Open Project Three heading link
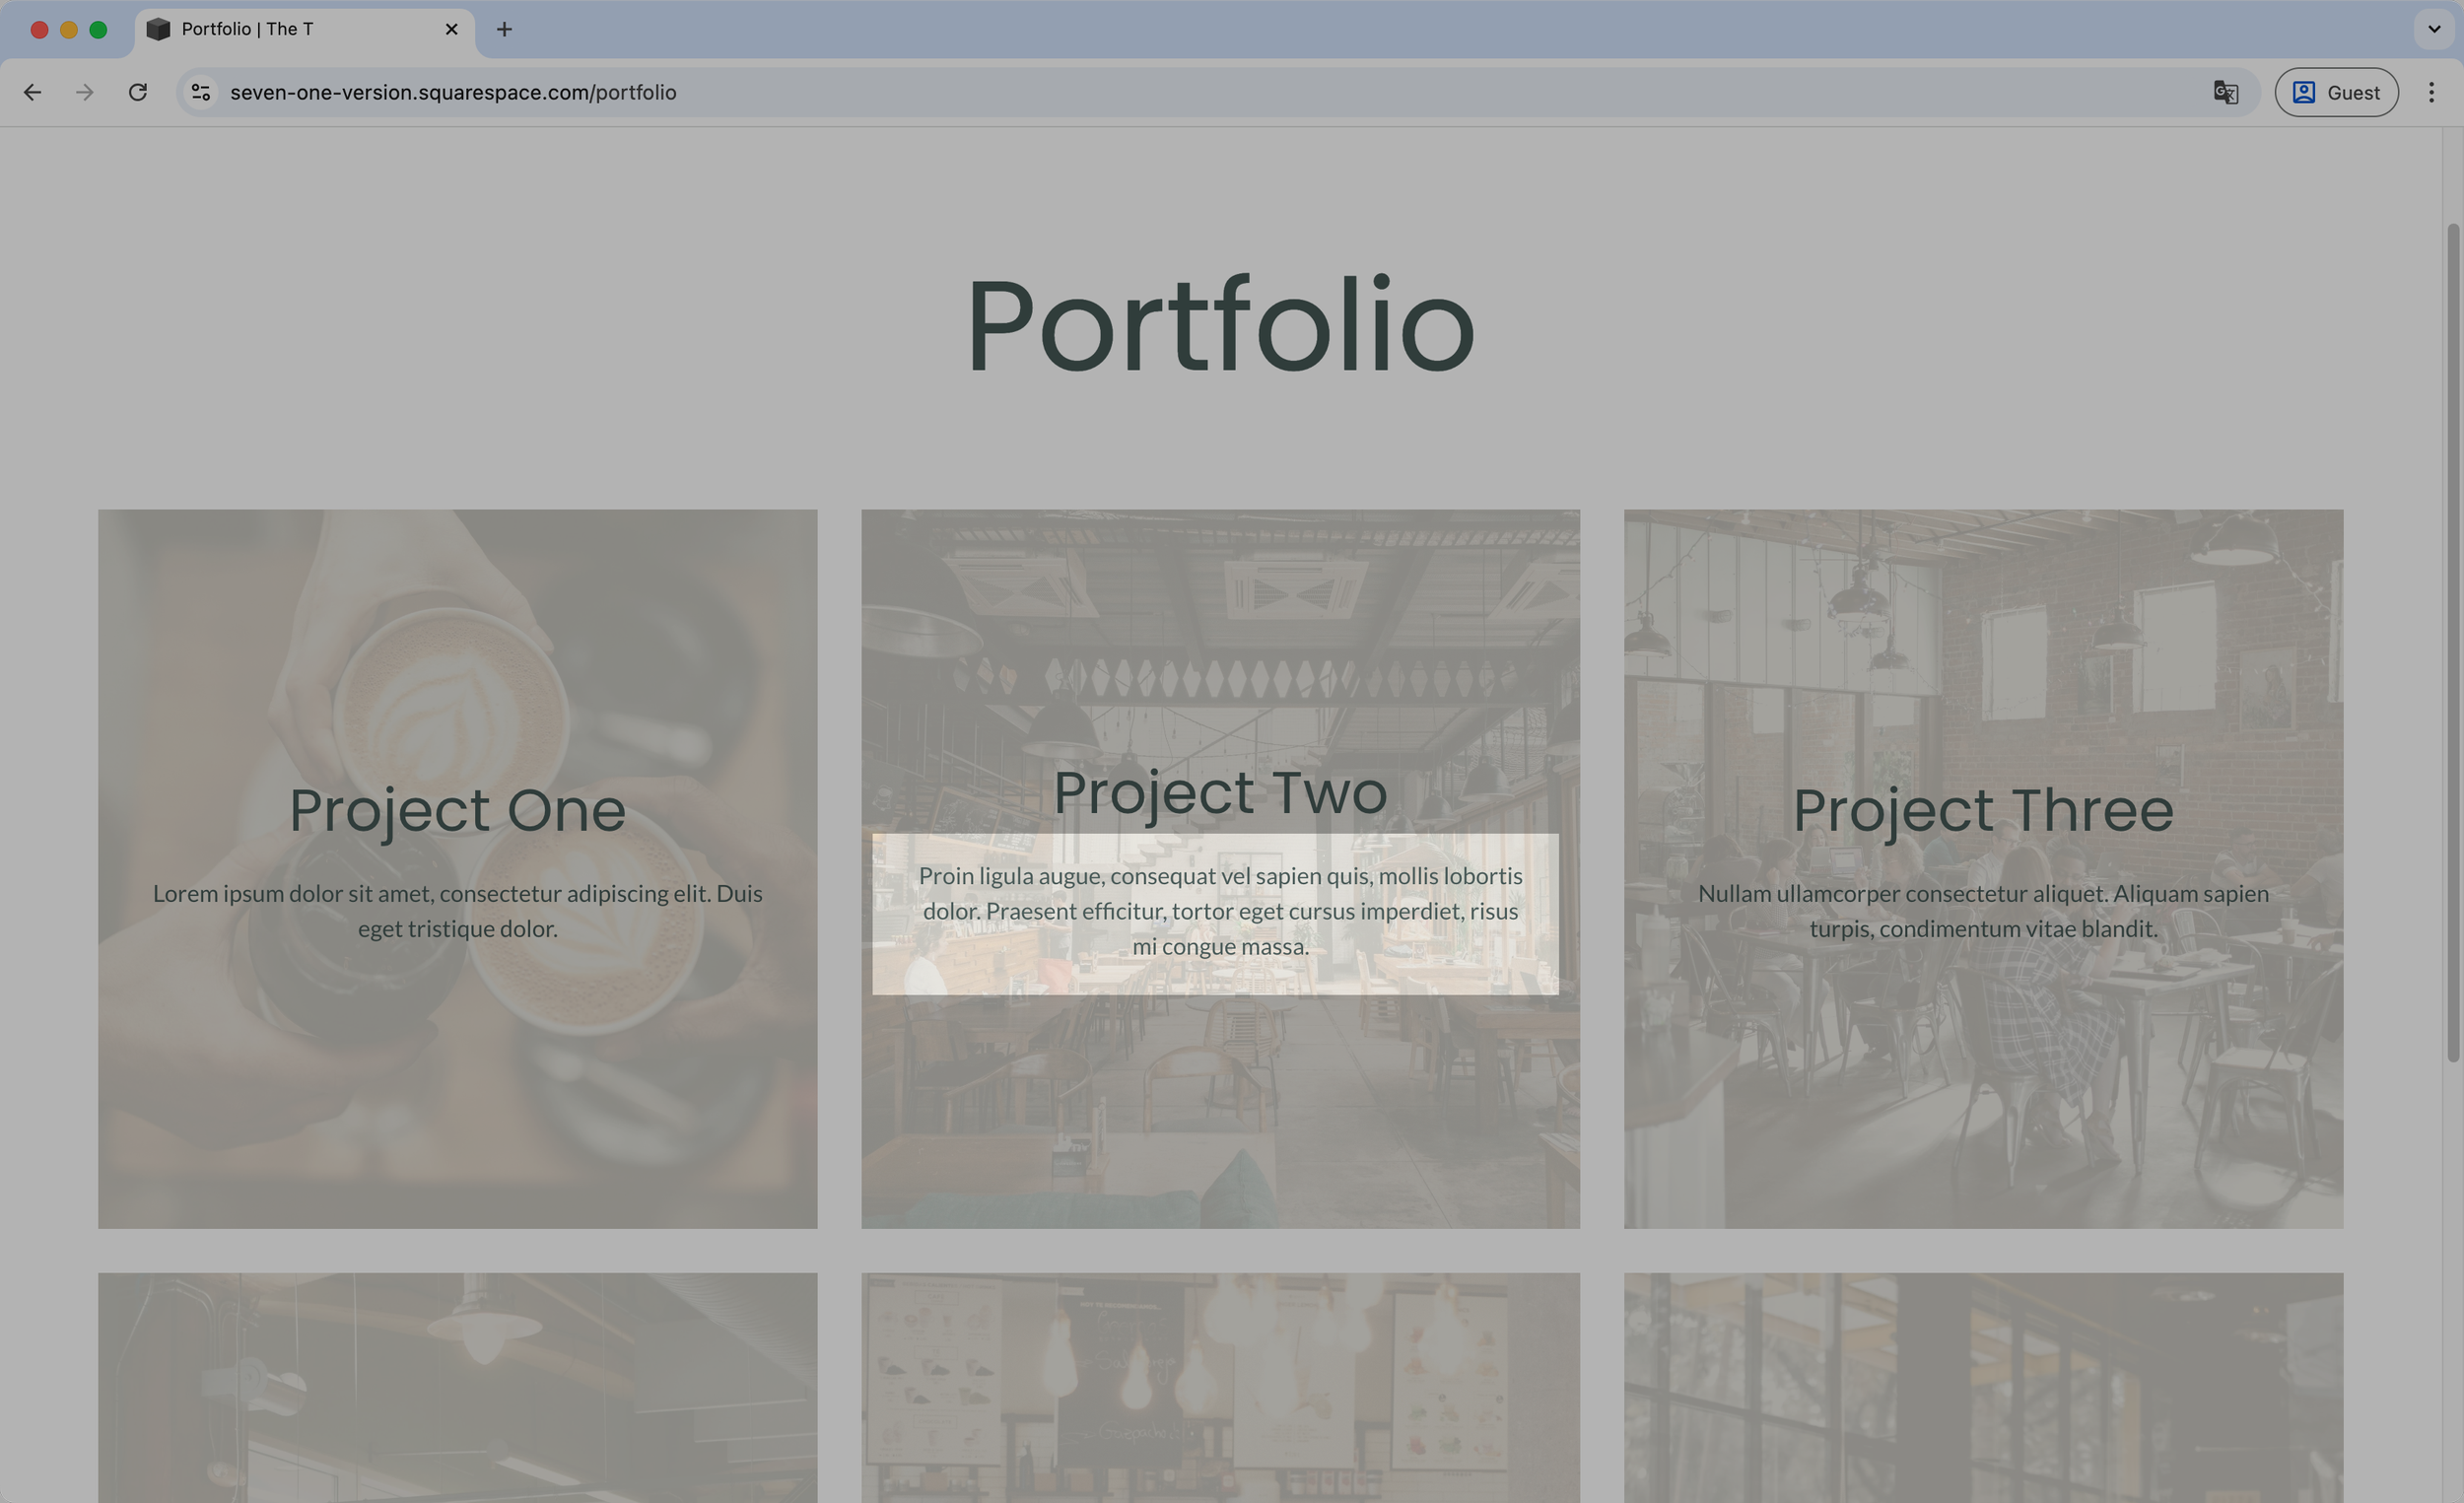The image size is (2464, 1503). (x=1982, y=810)
